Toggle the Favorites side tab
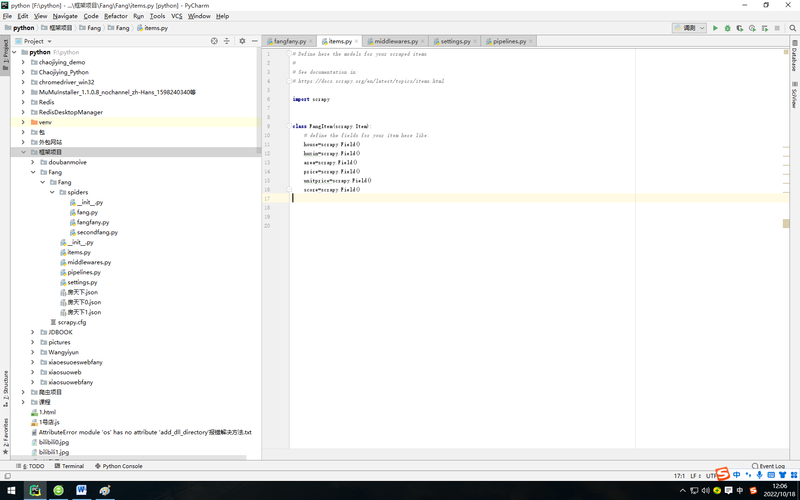800x500 pixels. [x=5, y=436]
